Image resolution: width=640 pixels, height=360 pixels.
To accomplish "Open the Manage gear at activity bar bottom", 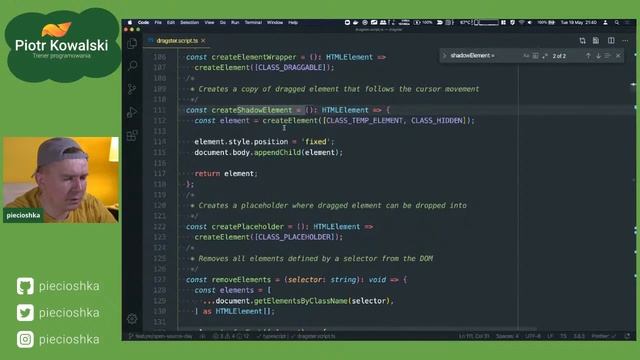I will (x=132, y=318).
